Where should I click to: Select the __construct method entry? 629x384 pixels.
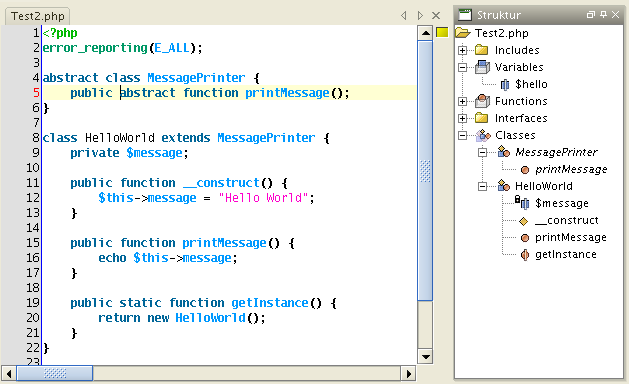[x=566, y=220]
